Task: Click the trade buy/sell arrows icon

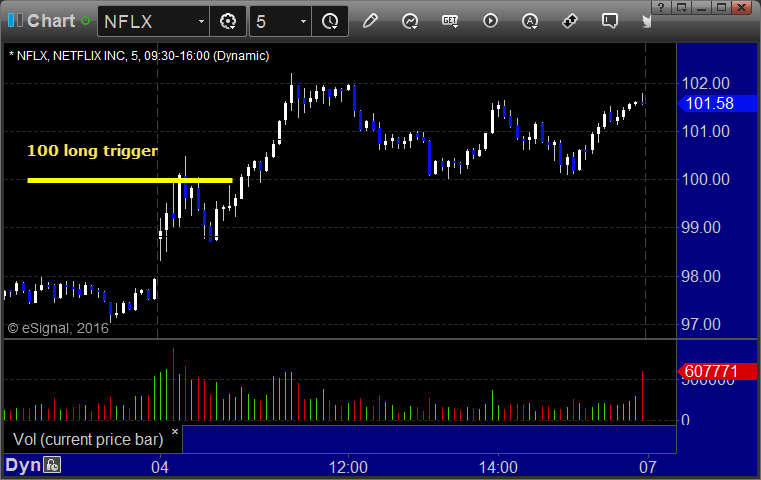Action: [570, 21]
